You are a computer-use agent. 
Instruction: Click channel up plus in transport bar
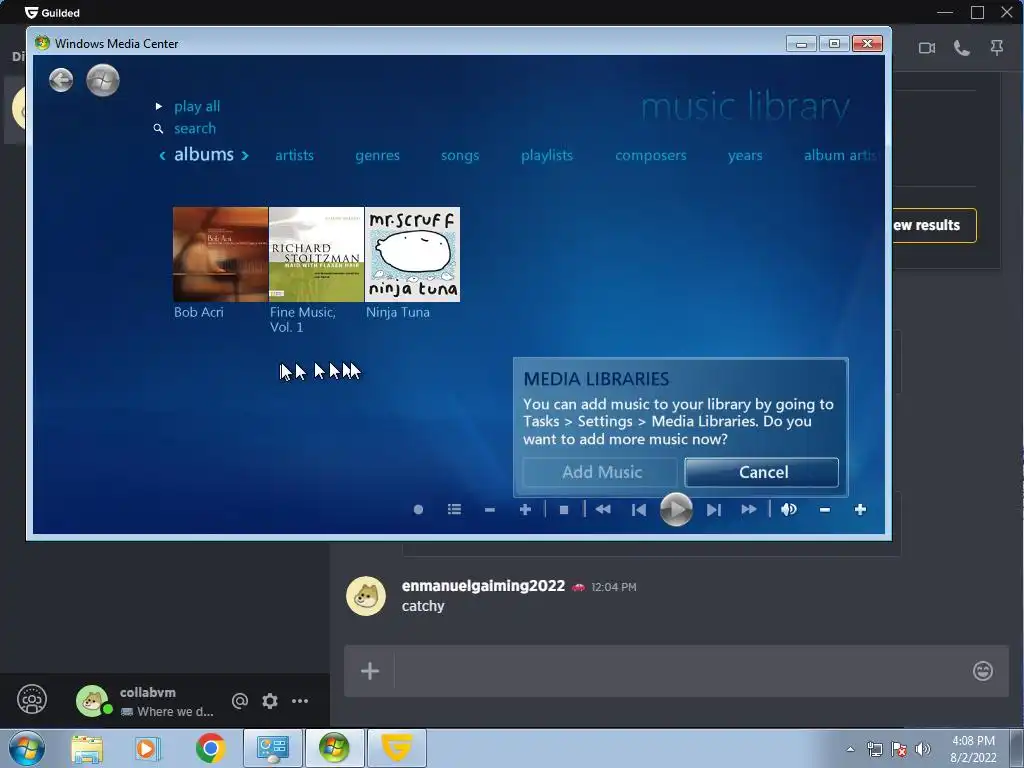click(525, 509)
